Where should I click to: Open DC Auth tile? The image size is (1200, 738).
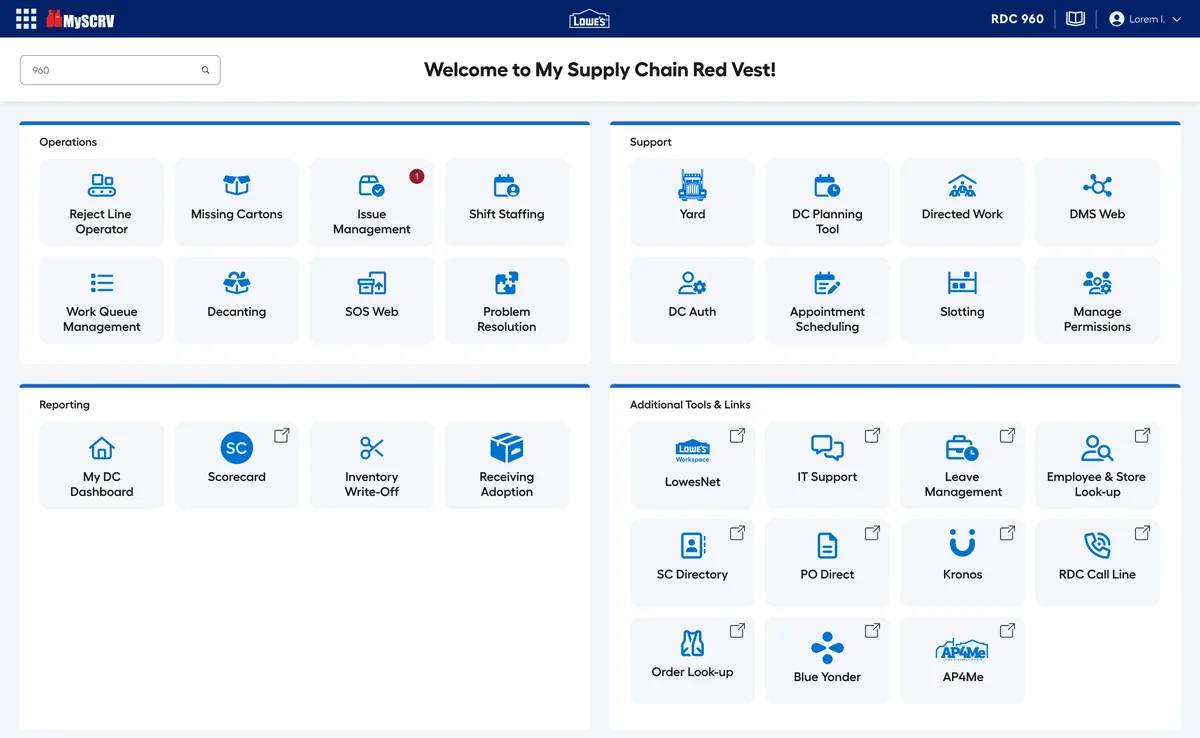(x=692, y=301)
